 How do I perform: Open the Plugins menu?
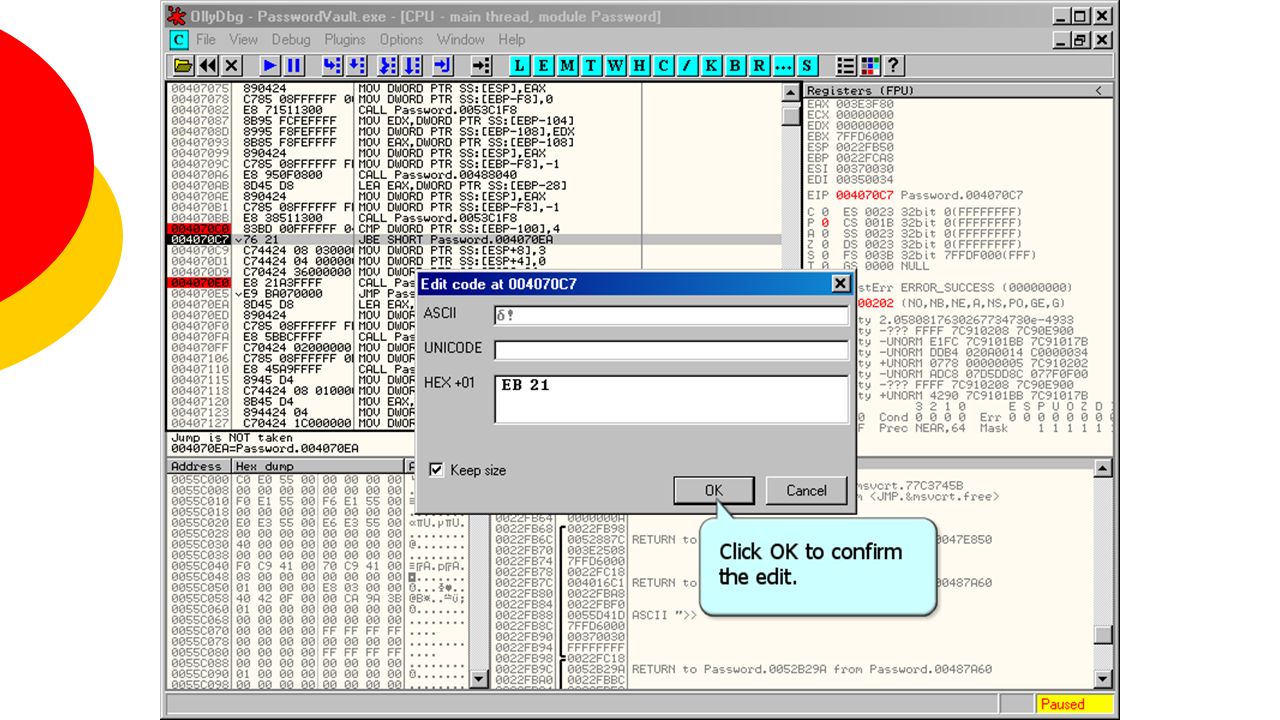click(345, 40)
